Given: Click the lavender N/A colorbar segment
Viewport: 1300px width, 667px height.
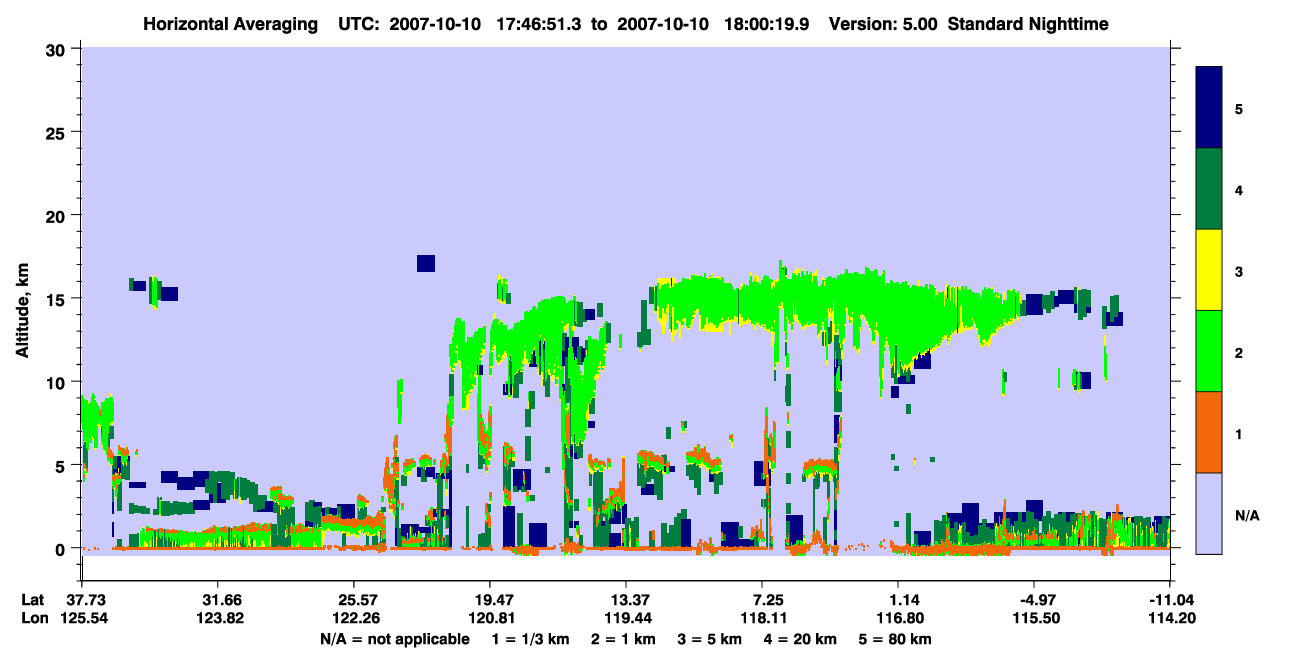Looking at the screenshot, I should (1209, 513).
